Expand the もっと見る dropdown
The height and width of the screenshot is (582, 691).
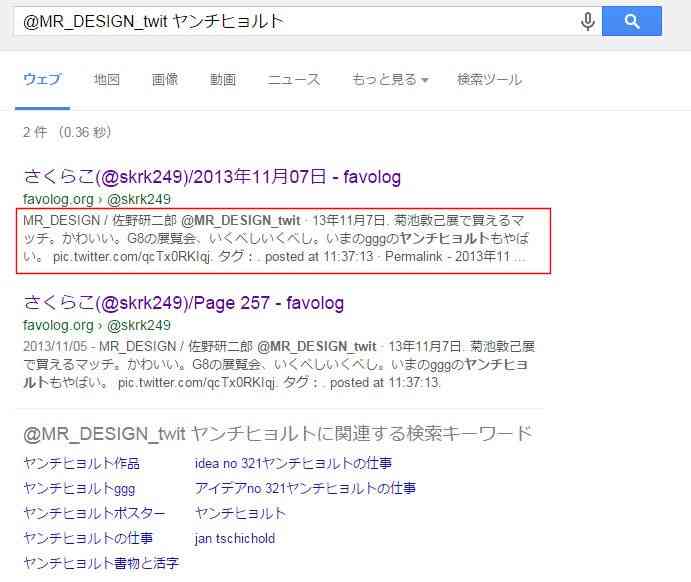[x=390, y=80]
